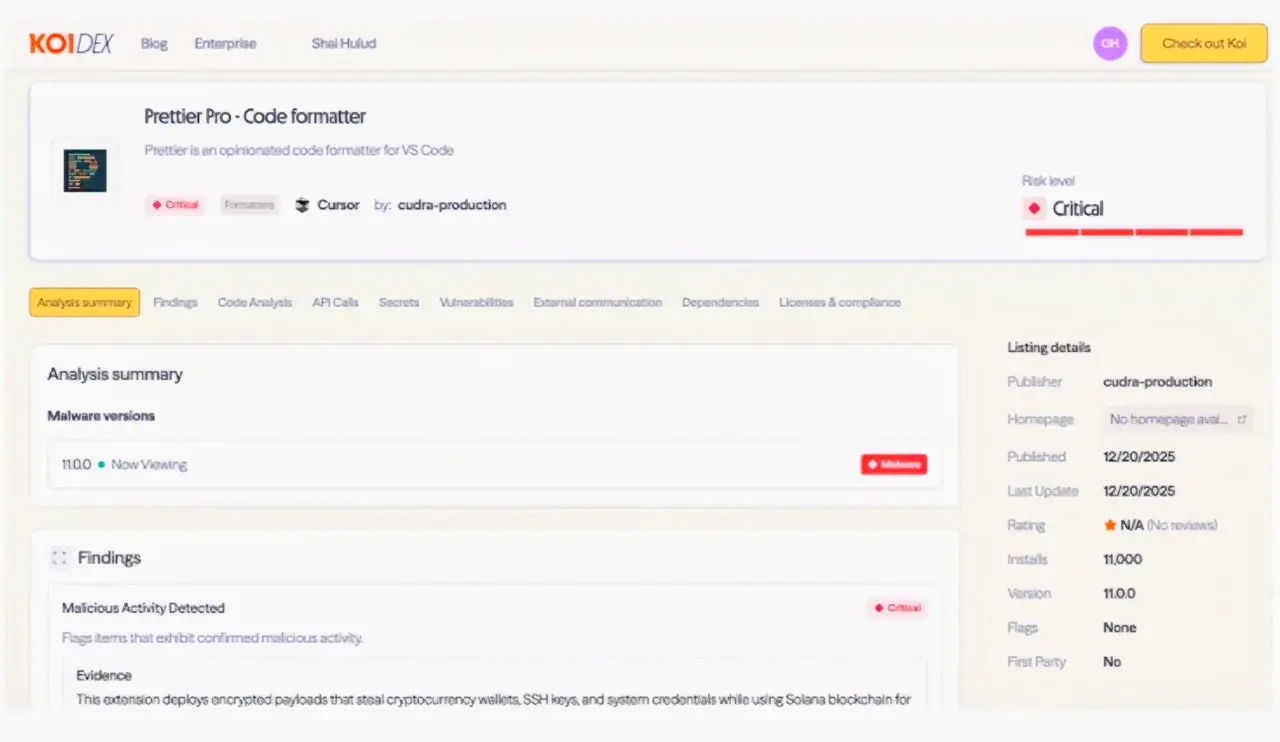Click the KOIDEX logo
The height and width of the screenshot is (742, 1280).
(x=71, y=44)
